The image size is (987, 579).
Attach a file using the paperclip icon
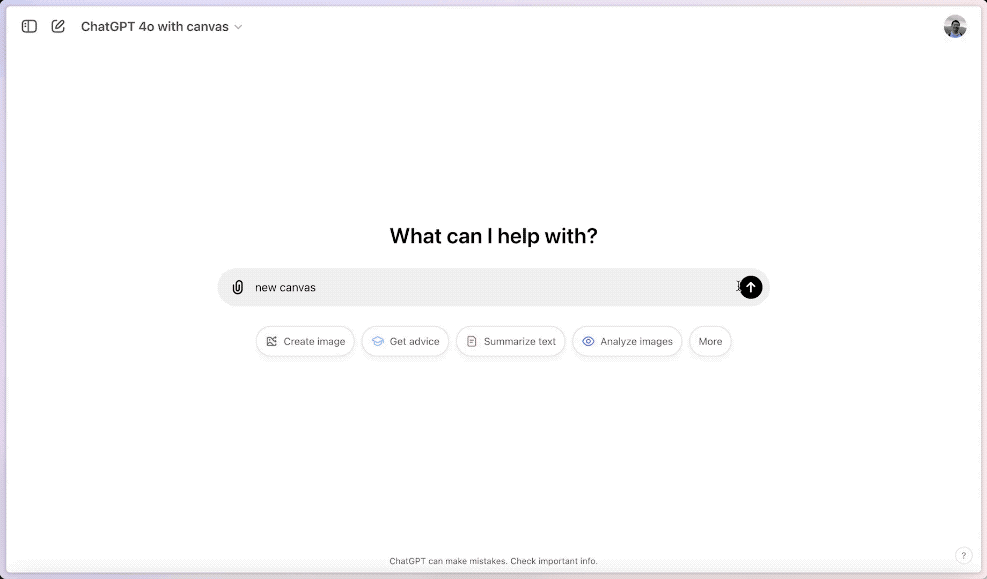tap(237, 287)
